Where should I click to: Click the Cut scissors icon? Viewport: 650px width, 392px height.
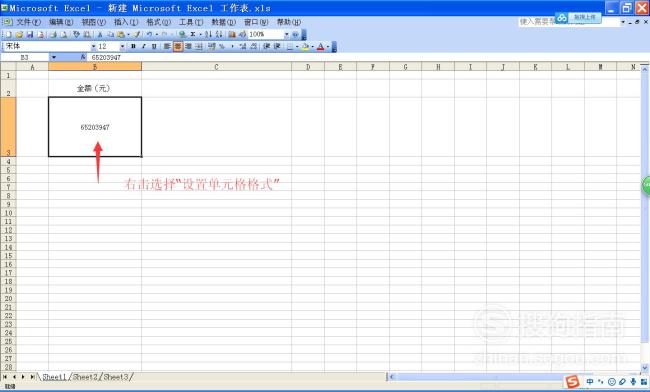tap(100, 34)
